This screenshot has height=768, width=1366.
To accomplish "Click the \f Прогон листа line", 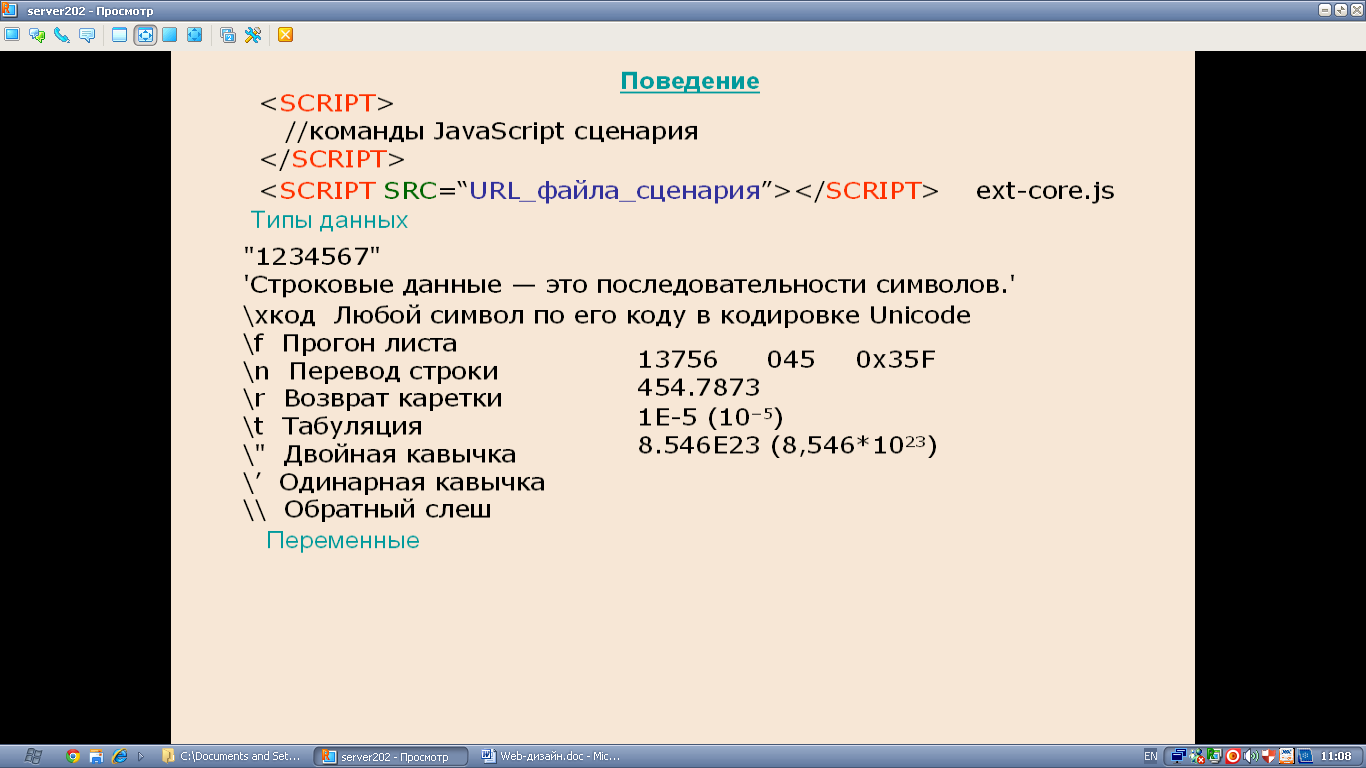I will (x=350, y=343).
